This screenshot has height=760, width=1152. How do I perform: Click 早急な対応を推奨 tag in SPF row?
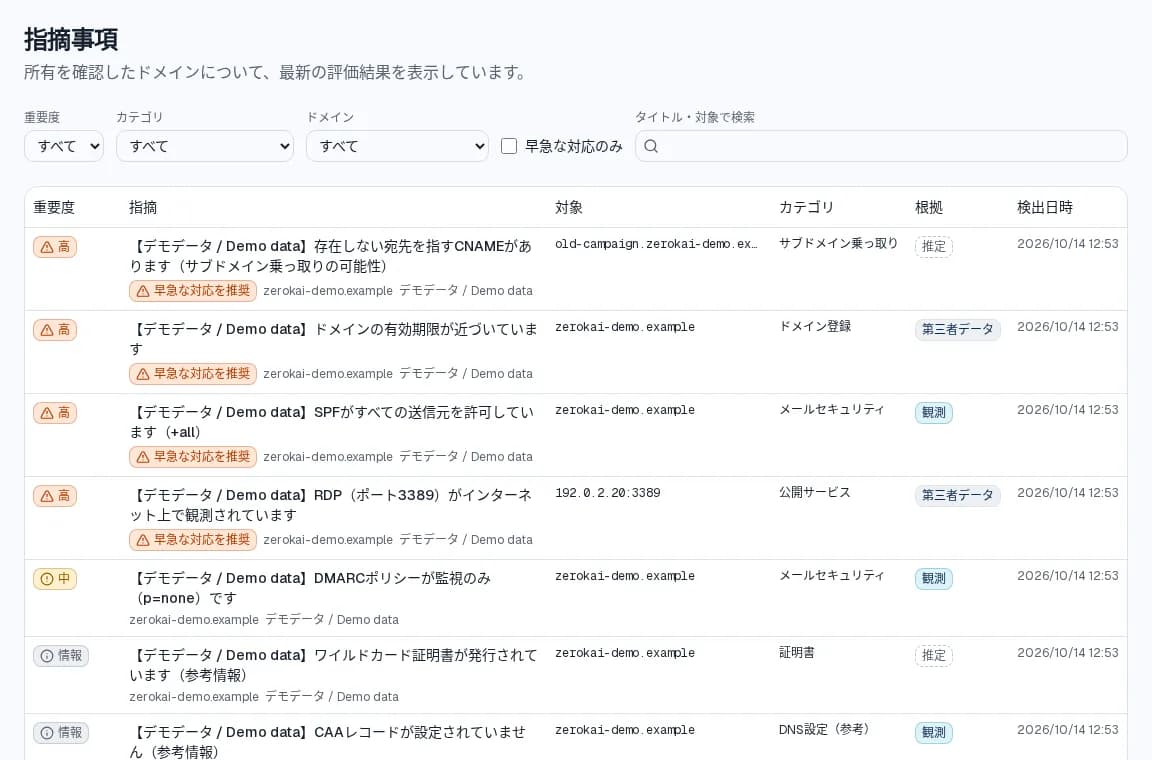click(x=193, y=457)
